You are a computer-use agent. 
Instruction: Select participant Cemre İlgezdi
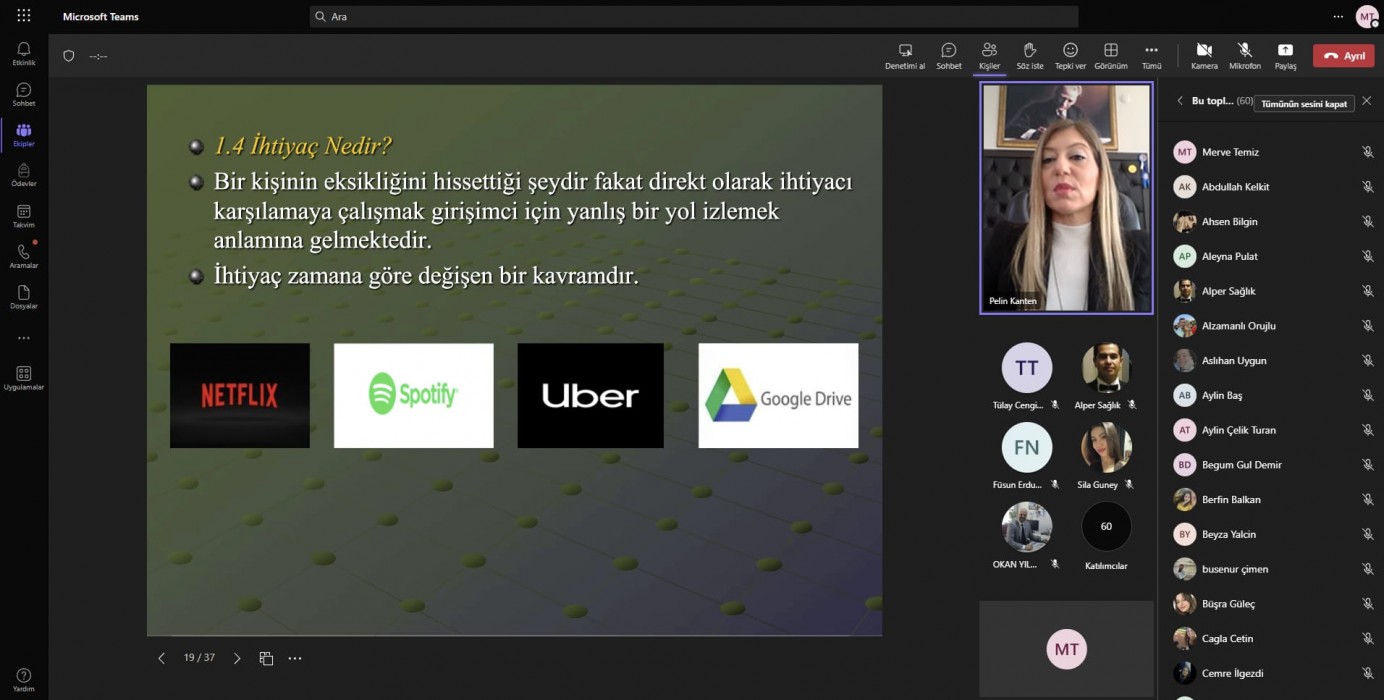[x=1271, y=674]
